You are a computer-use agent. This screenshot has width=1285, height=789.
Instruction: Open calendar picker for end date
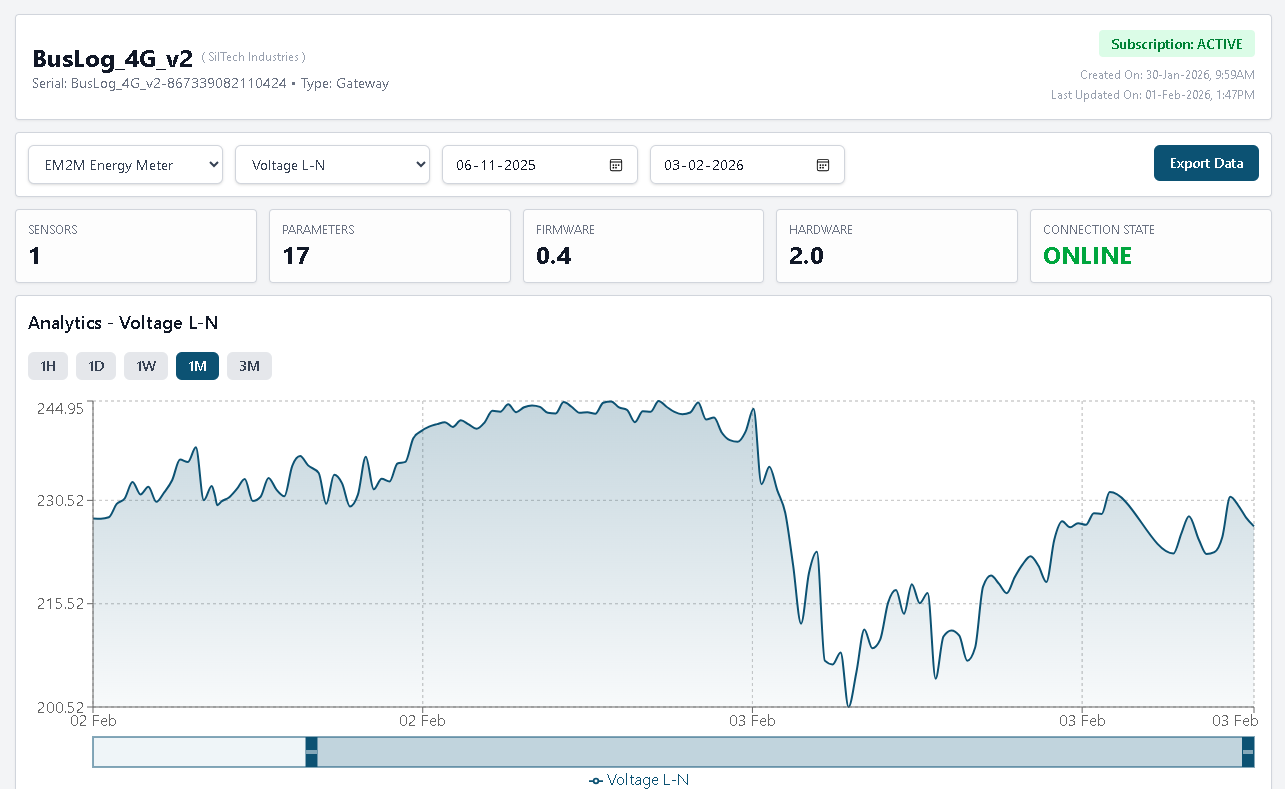click(823, 165)
